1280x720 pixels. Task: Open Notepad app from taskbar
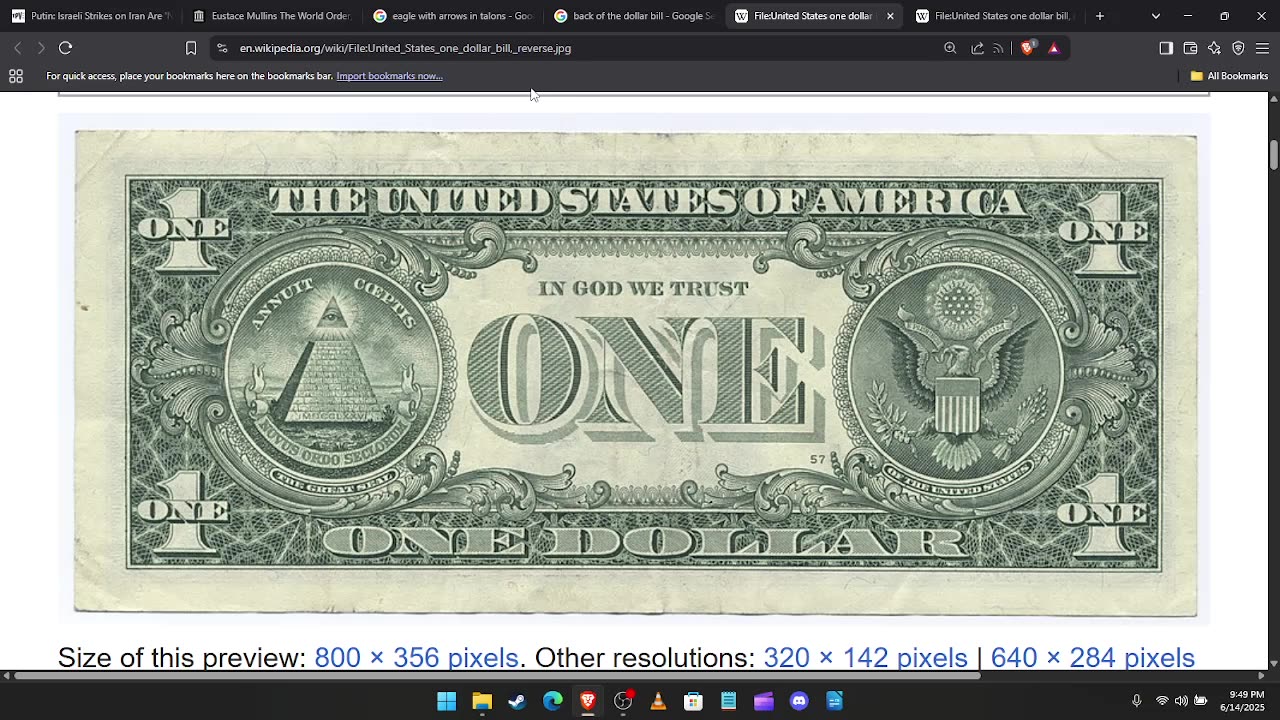point(729,701)
